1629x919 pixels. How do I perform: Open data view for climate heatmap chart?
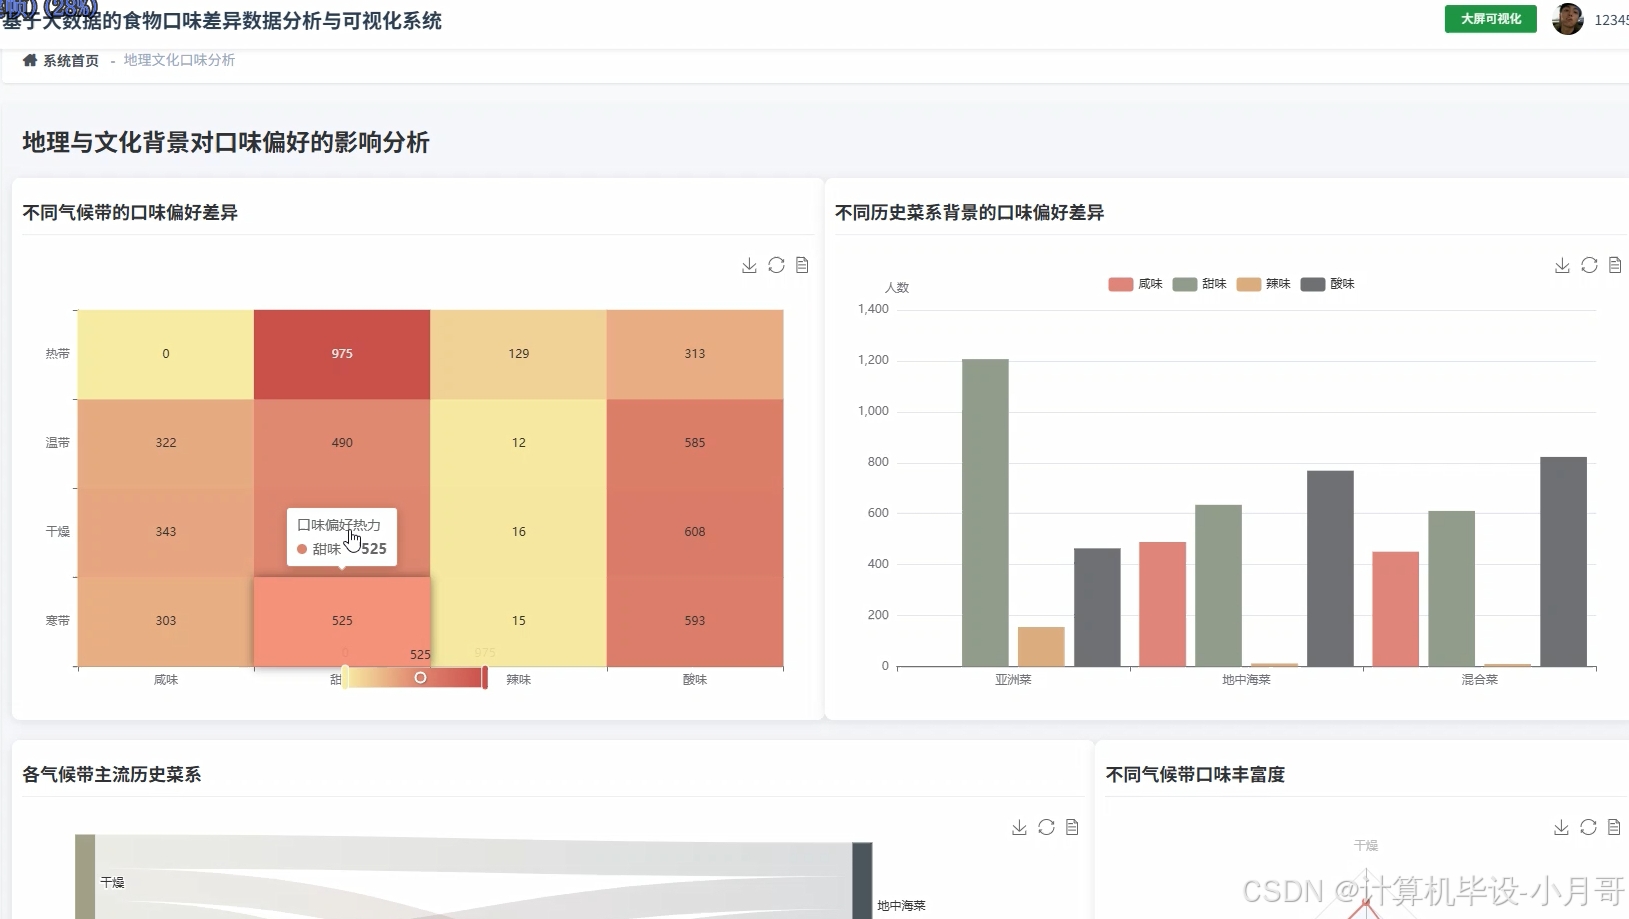[802, 265]
